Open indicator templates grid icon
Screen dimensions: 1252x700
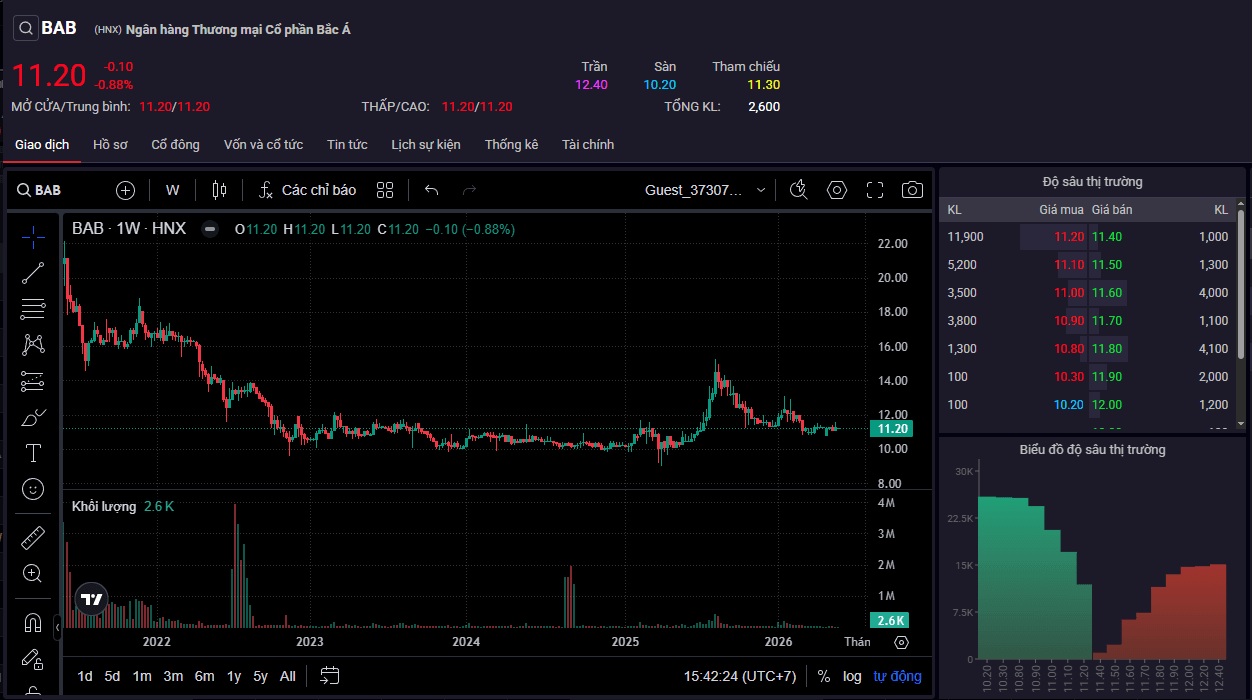[x=385, y=190]
